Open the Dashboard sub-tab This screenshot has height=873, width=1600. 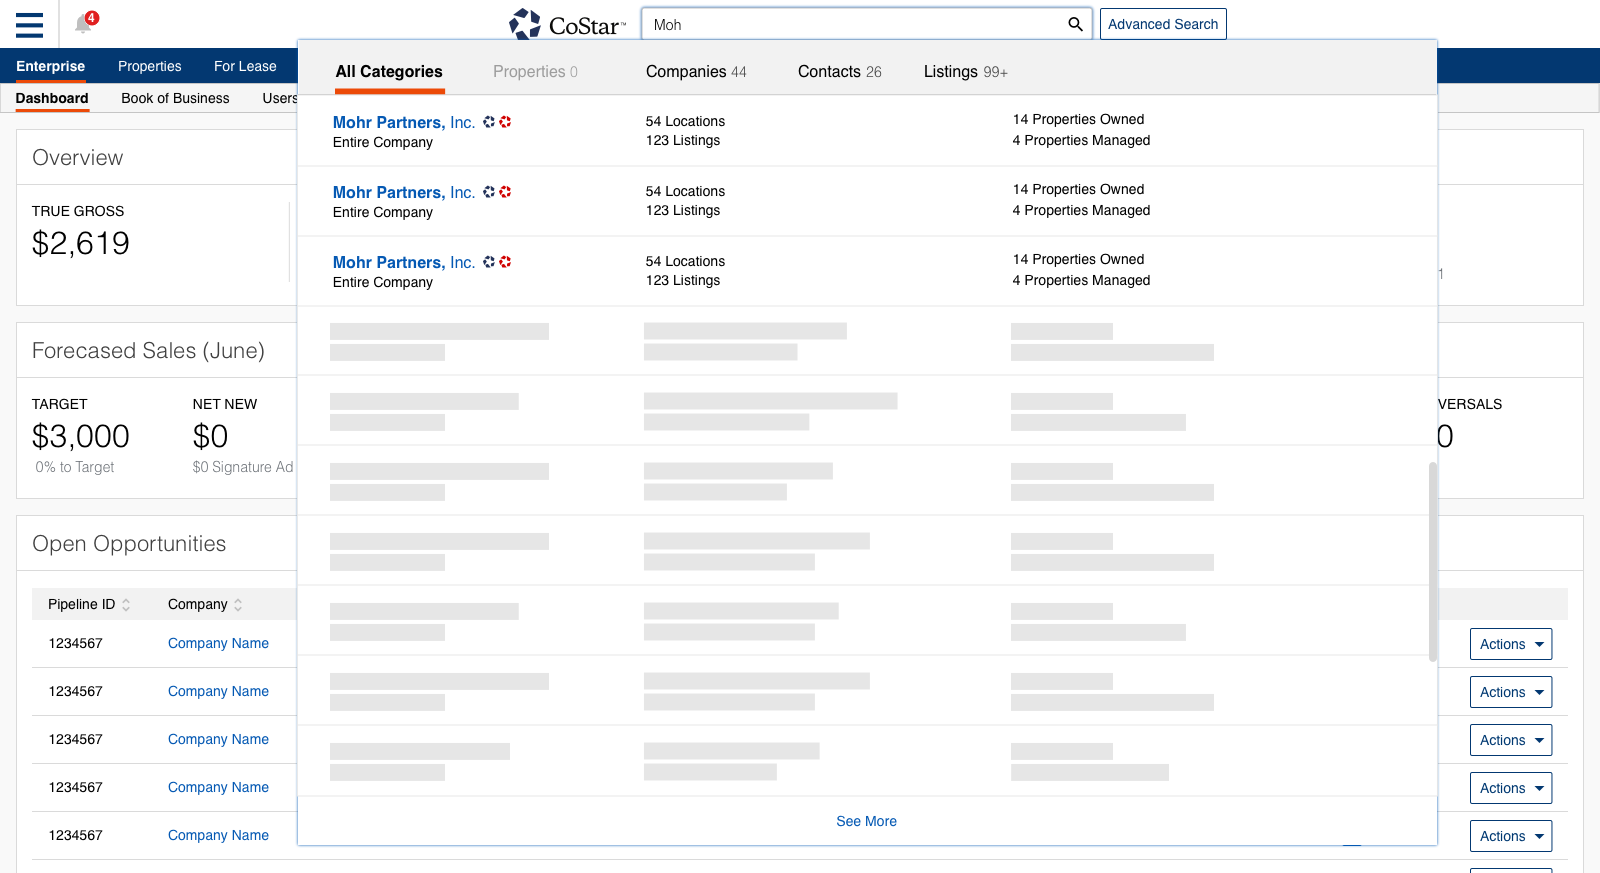[52, 98]
